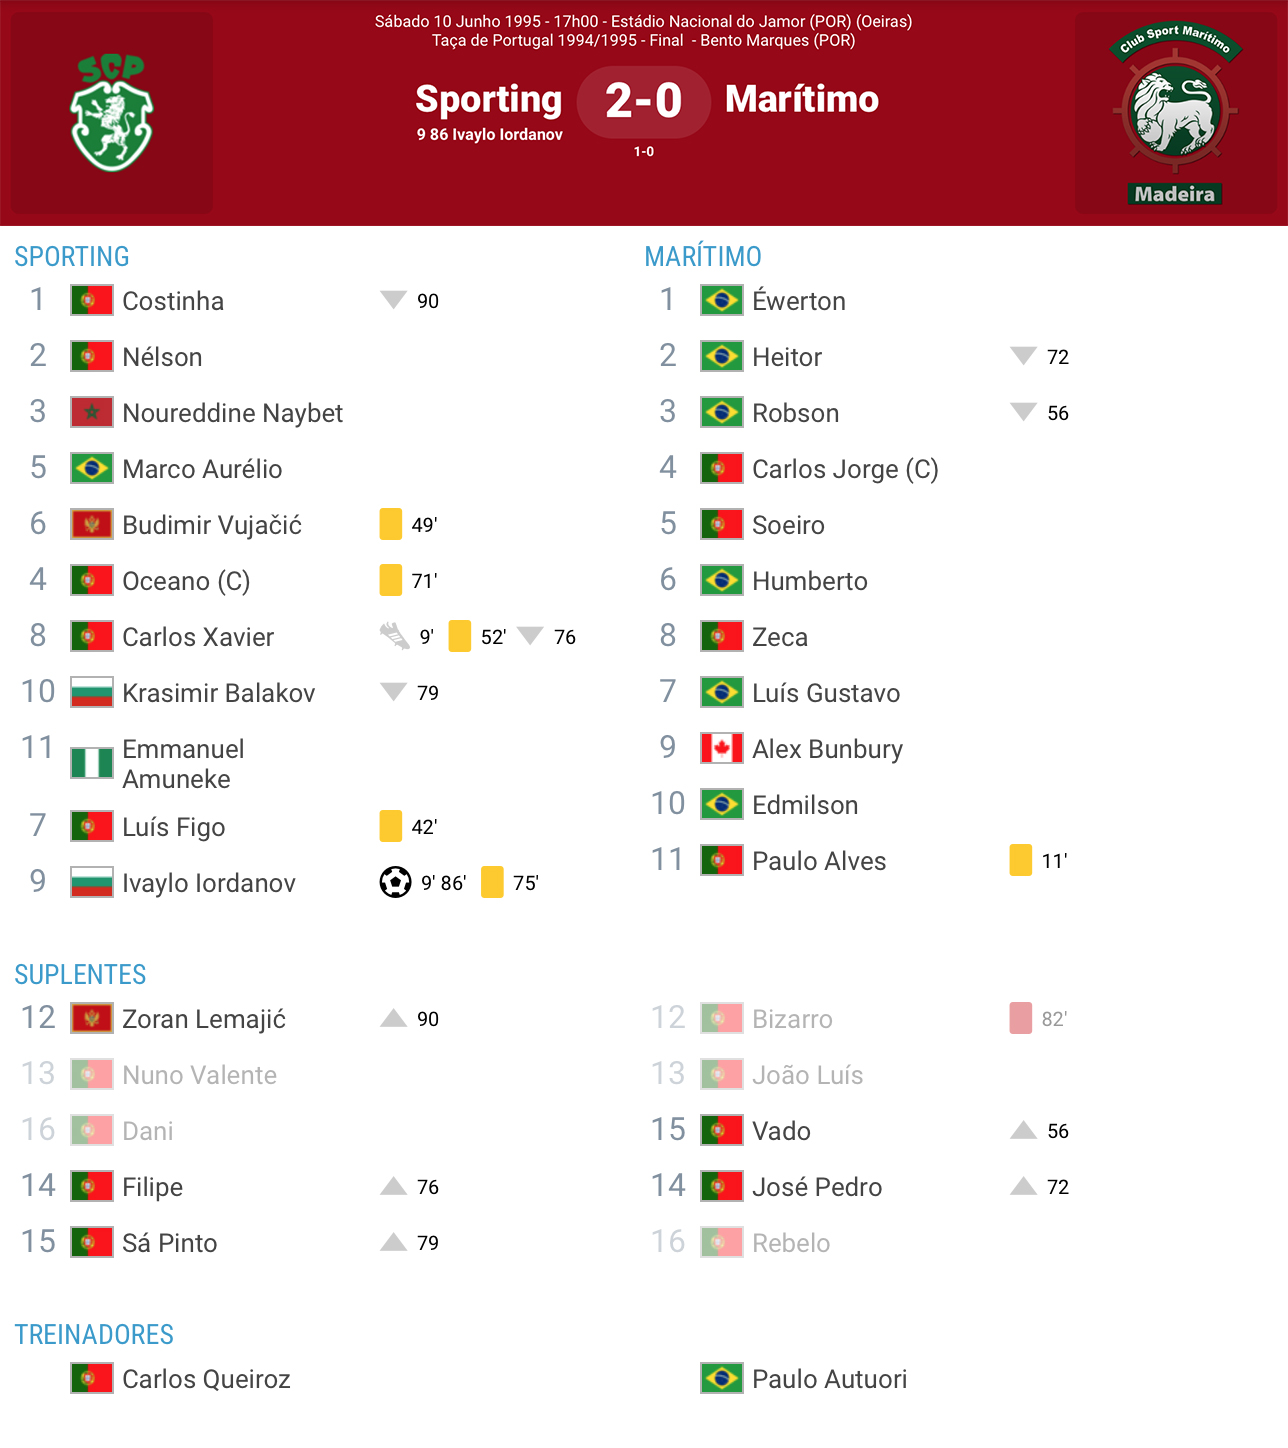
Task: Open the Sporting team name in the header
Action: tap(489, 99)
